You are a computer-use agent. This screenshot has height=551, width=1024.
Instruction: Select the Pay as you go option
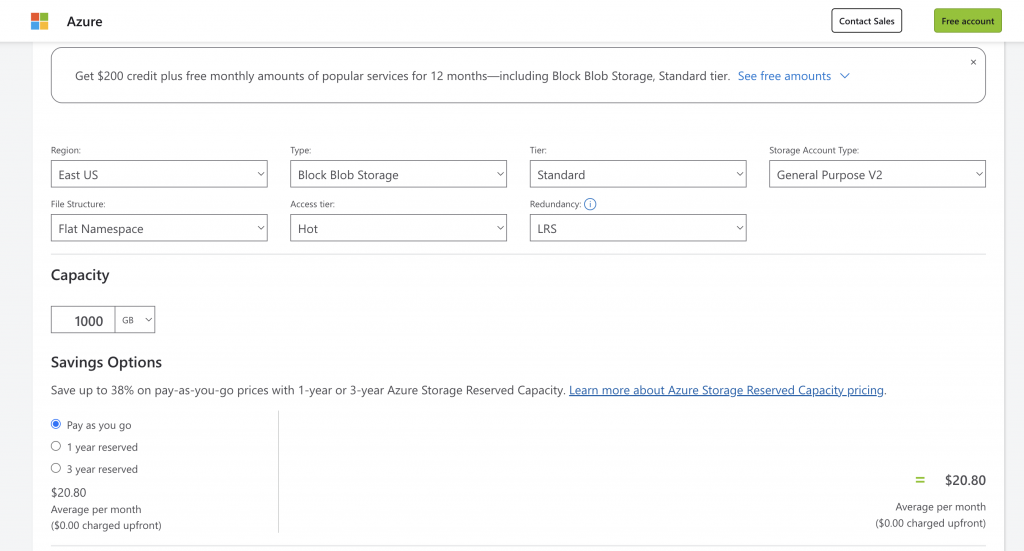point(56,425)
